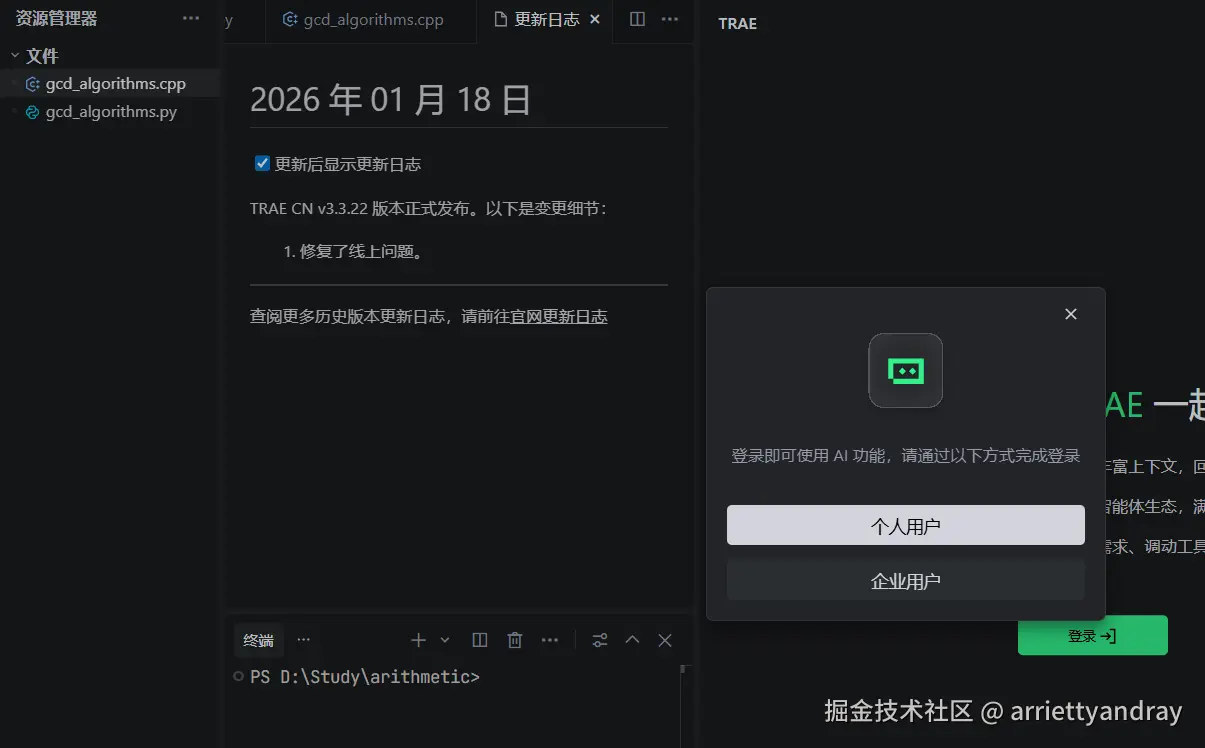Create a new terminal with plus icon
Viewport: 1205px width, 748px height.
click(x=419, y=640)
